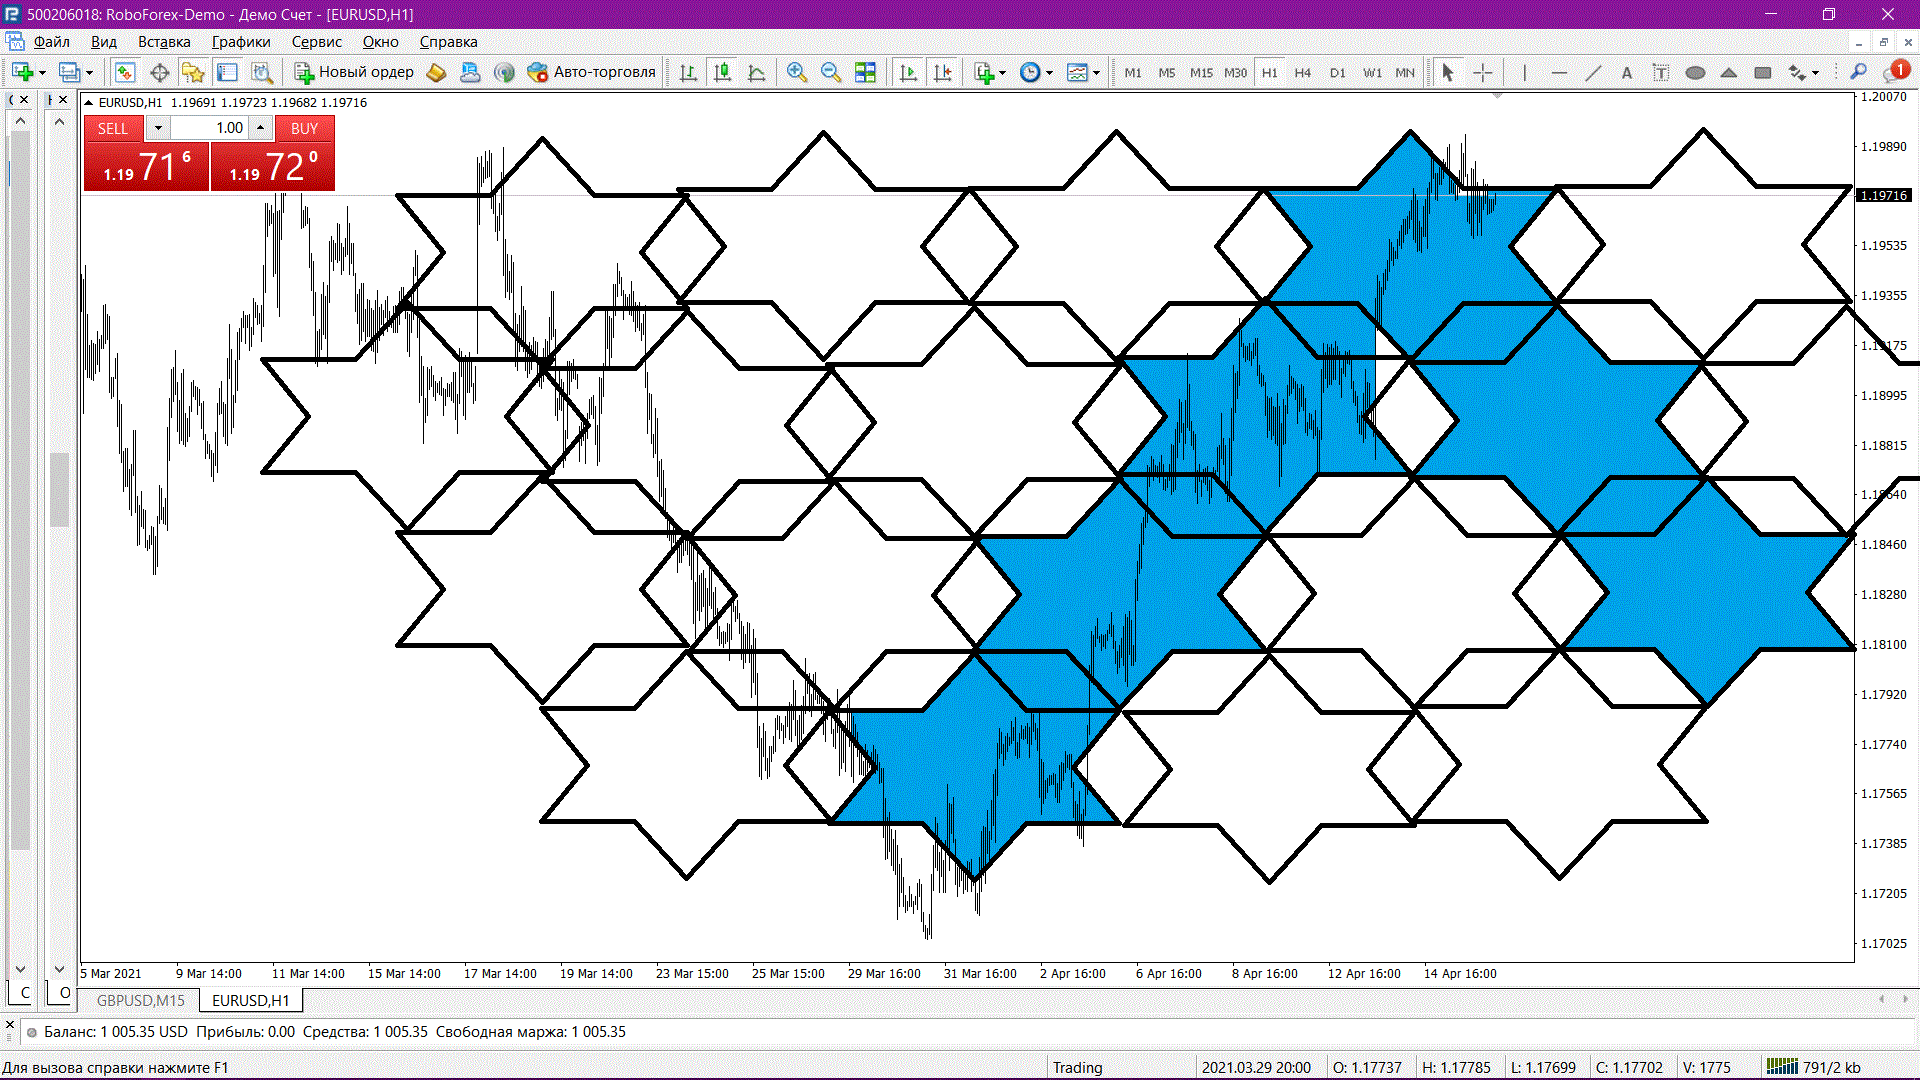Screen dimensions: 1920x1080
Task: Switch to the GBPUSD,M15 chart tab
Action: pos(140,1000)
